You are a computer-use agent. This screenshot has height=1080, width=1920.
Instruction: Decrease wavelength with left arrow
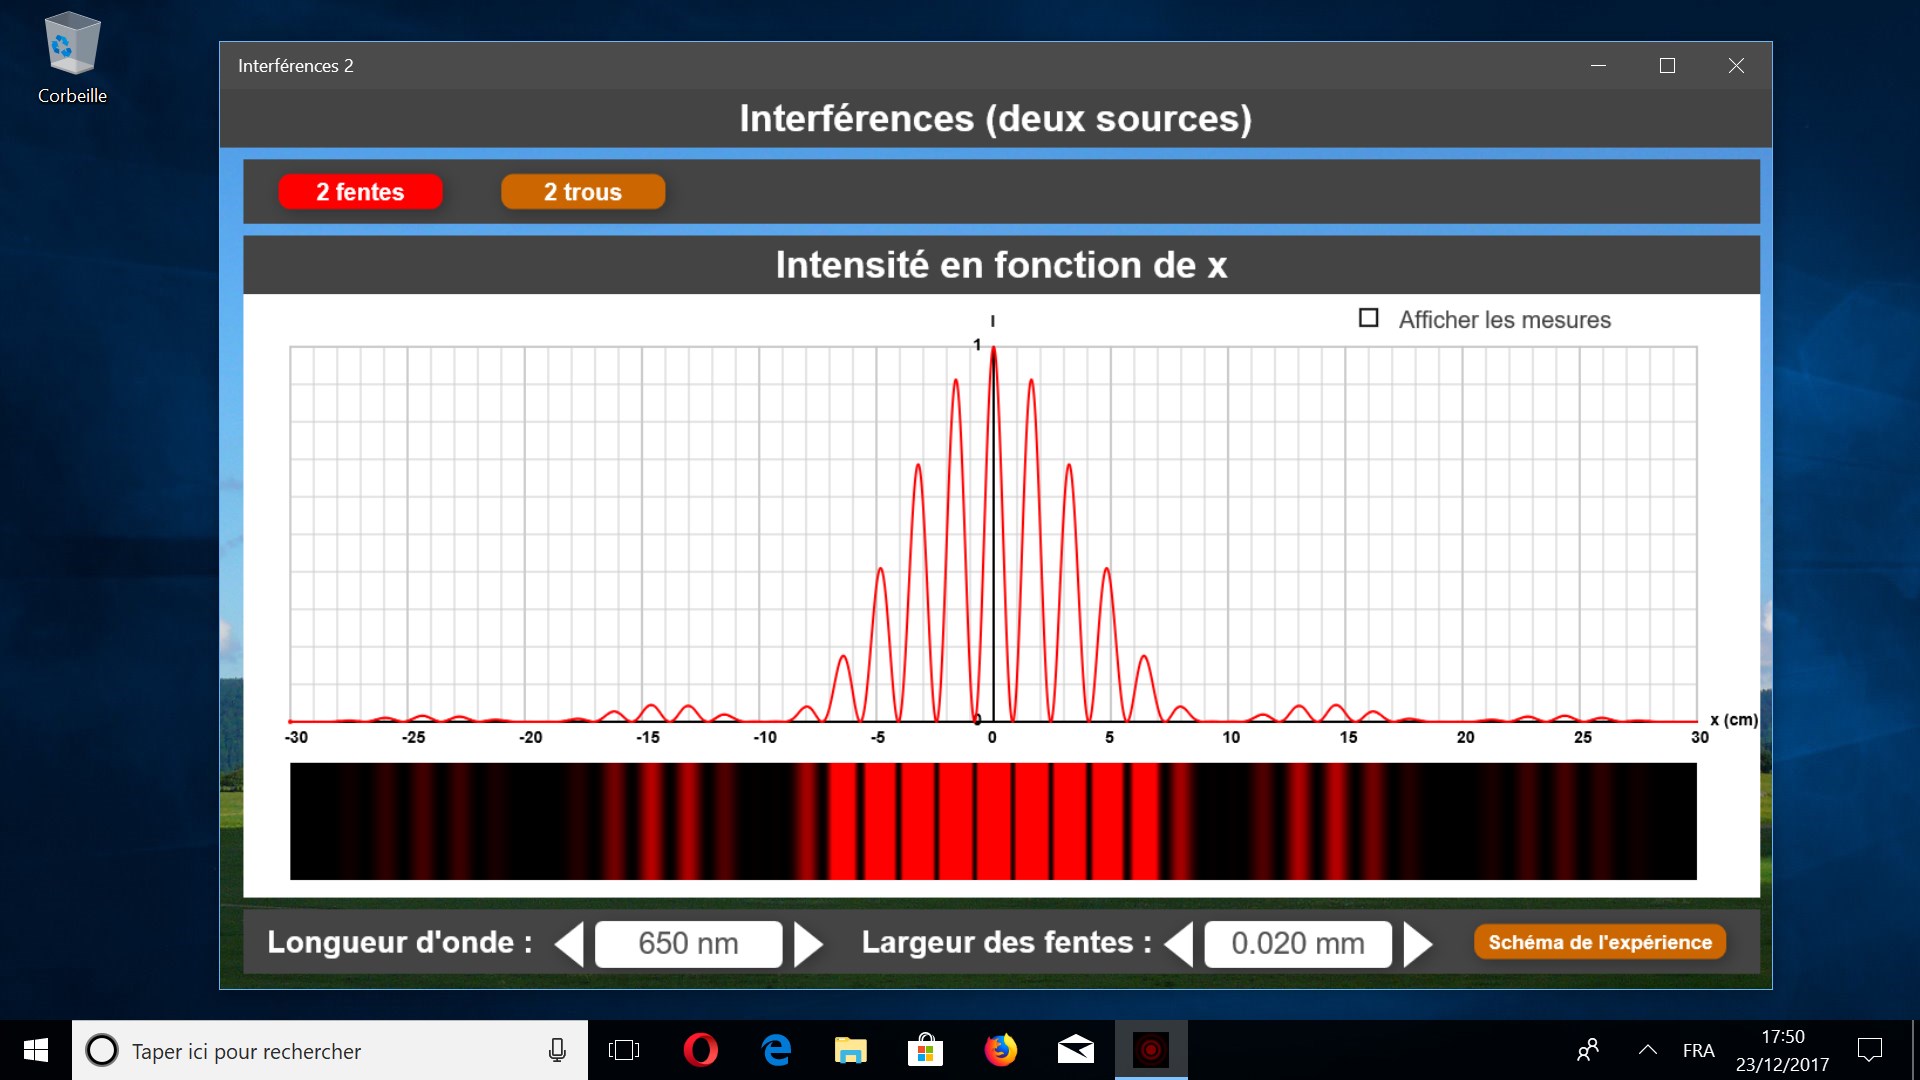[x=570, y=944]
